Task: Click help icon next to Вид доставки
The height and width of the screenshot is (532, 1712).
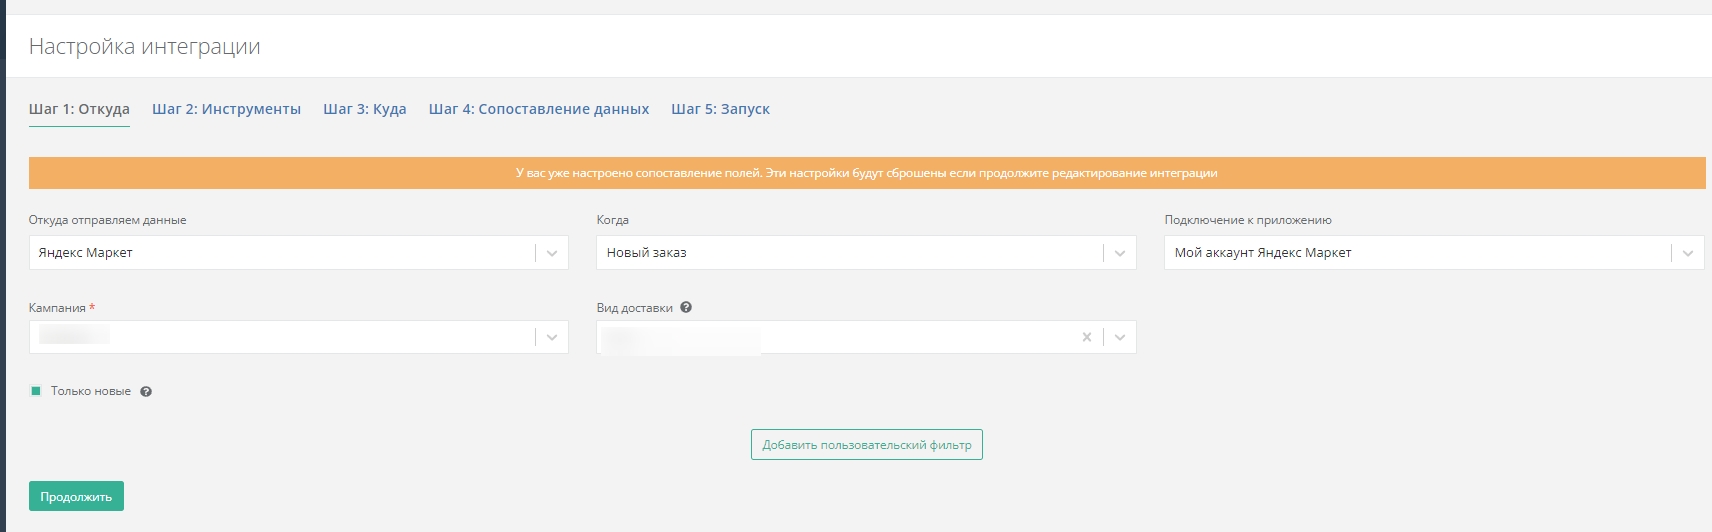Action: tap(686, 308)
